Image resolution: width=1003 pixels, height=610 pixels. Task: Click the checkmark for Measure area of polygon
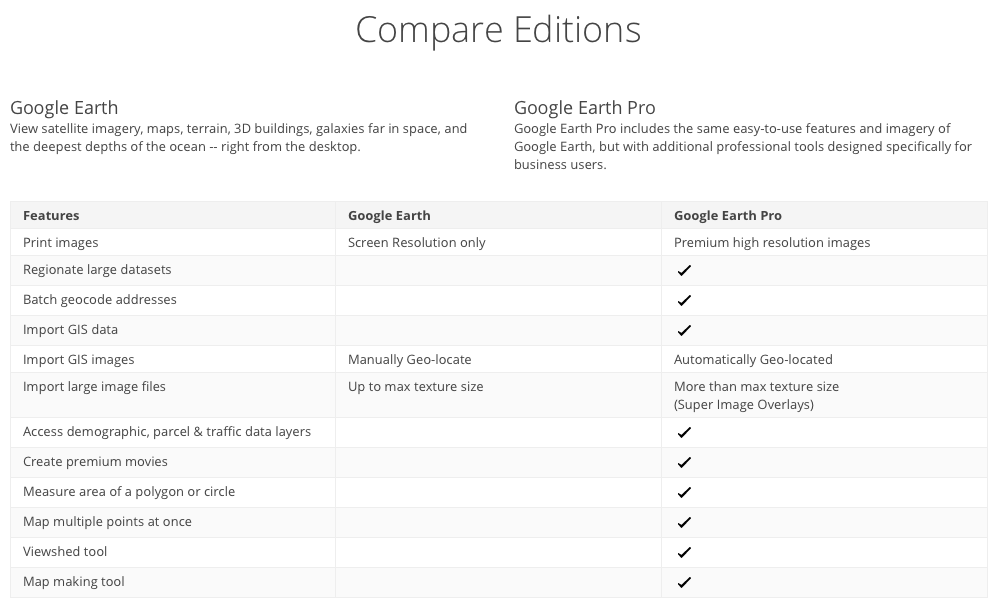click(x=684, y=492)
